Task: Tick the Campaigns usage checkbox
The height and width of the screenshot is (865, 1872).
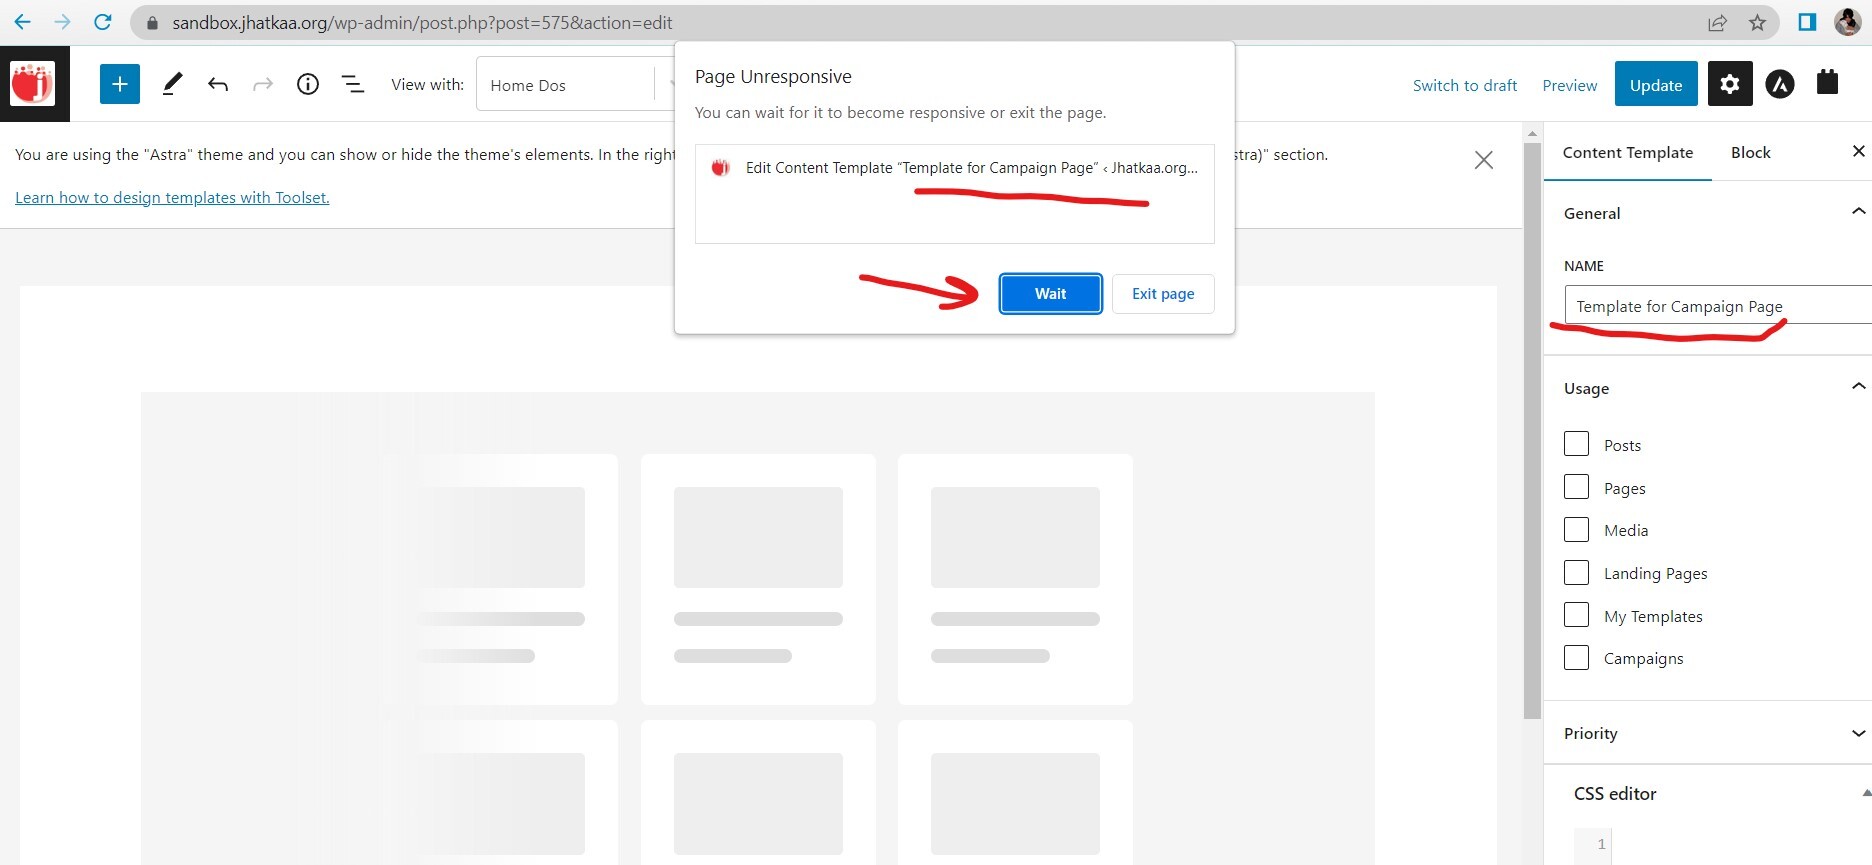Action: coord(1576,657)
